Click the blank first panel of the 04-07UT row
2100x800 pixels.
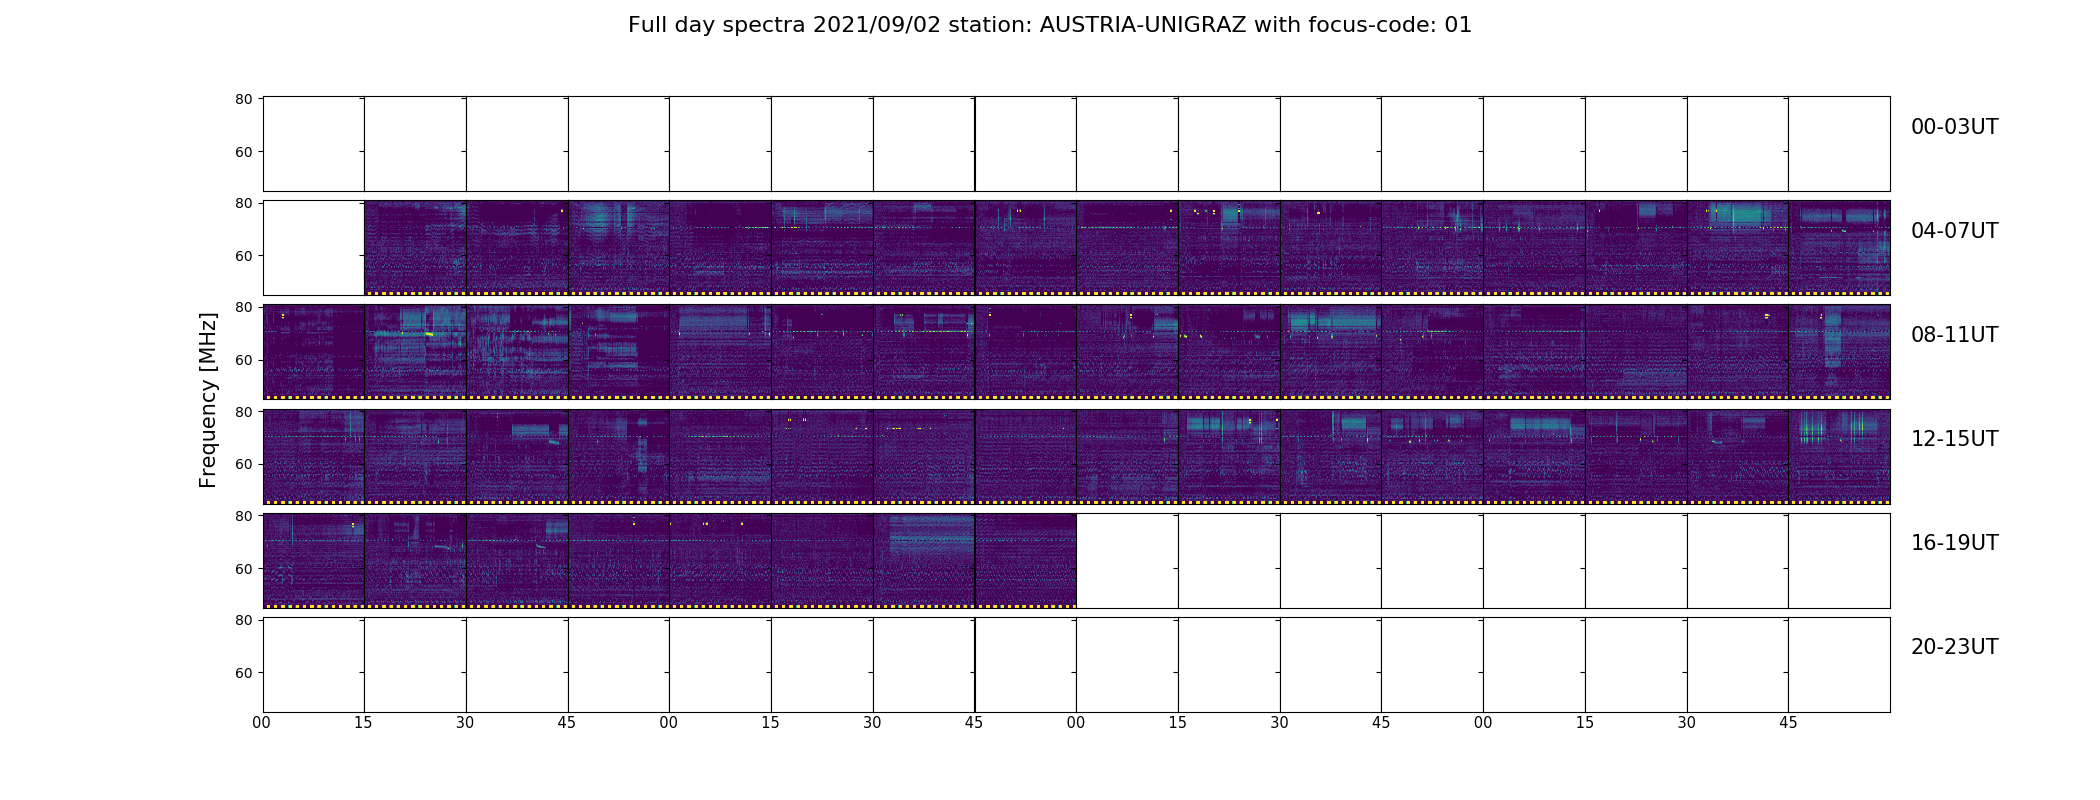click(314, 248)
